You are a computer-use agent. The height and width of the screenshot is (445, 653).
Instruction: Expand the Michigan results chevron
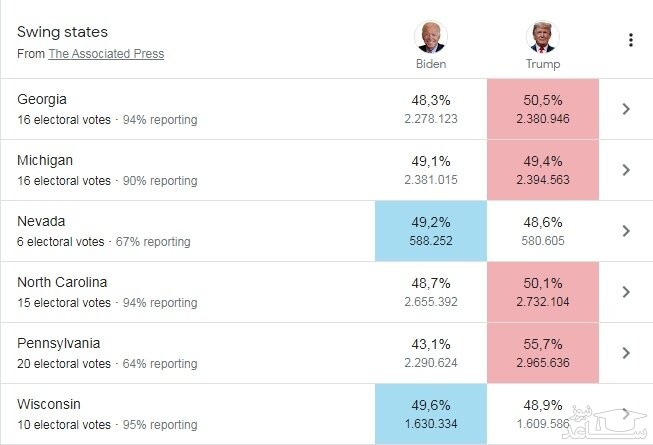pyautogui.click(x=626, y=170)
